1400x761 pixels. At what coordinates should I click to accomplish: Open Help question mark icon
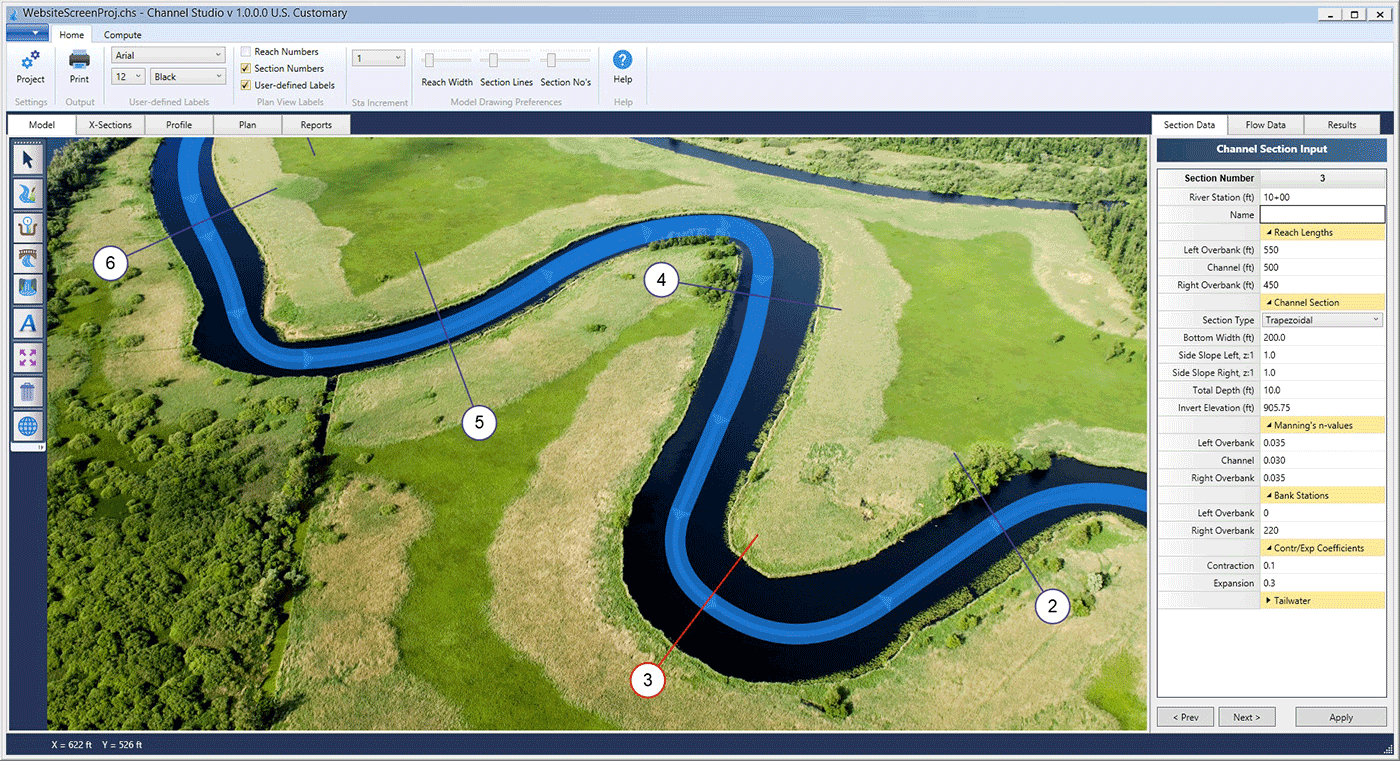(x=622, y=61)
